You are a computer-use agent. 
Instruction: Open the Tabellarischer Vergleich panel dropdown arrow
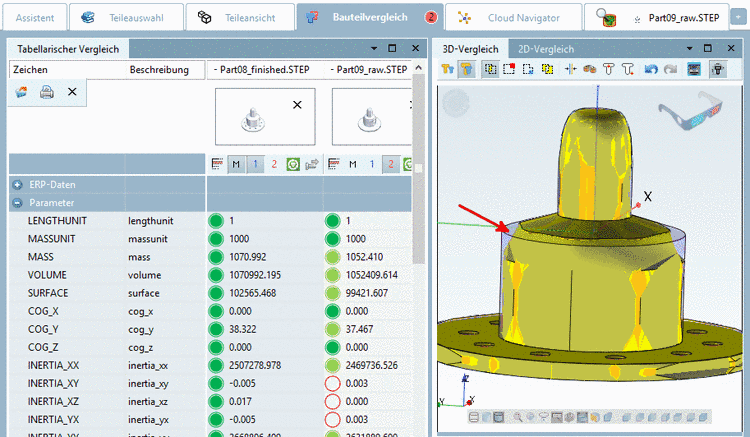tap(374, 48)
